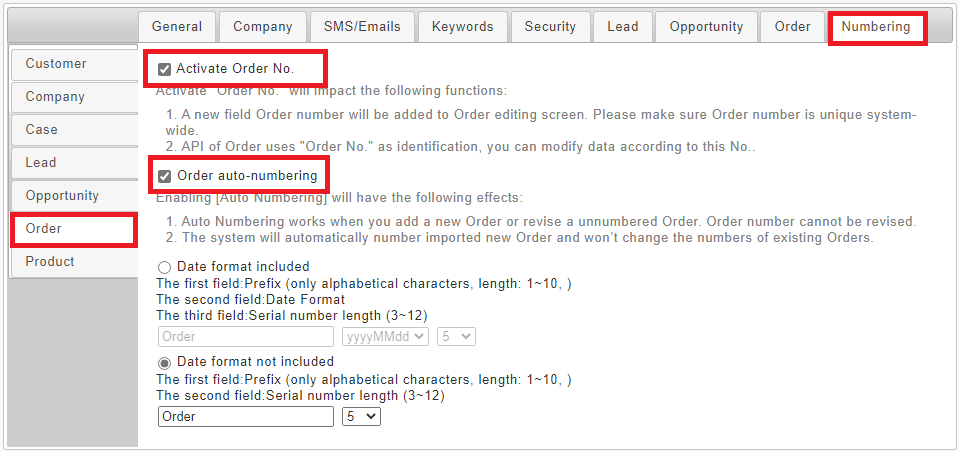
Task: Go to the SMS/Emails tab
Action: pos(363,27)
